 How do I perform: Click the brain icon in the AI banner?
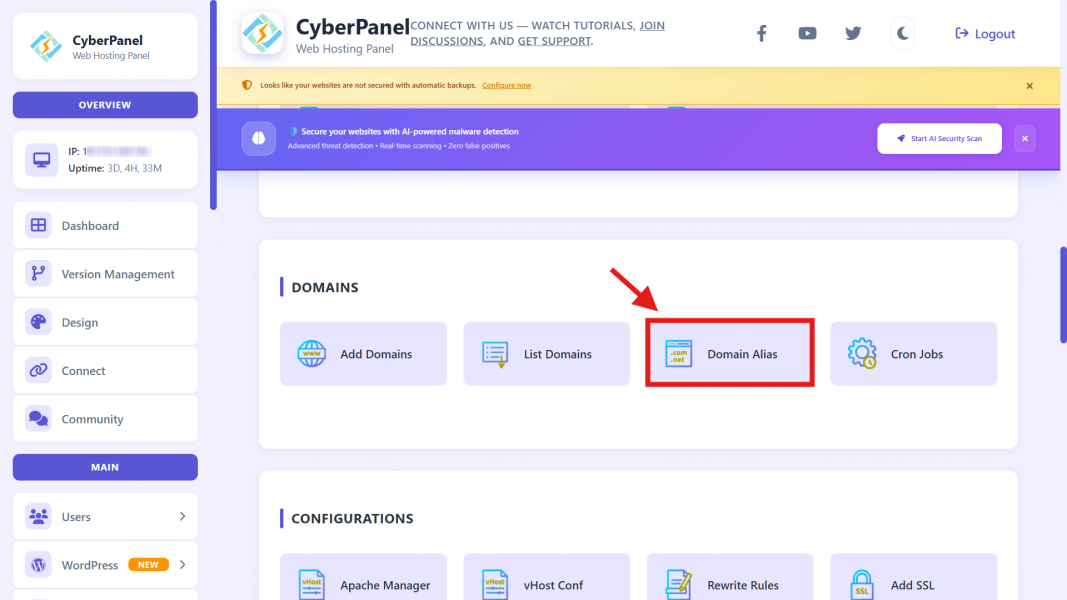pyautogui.click(x=259, y=139)
